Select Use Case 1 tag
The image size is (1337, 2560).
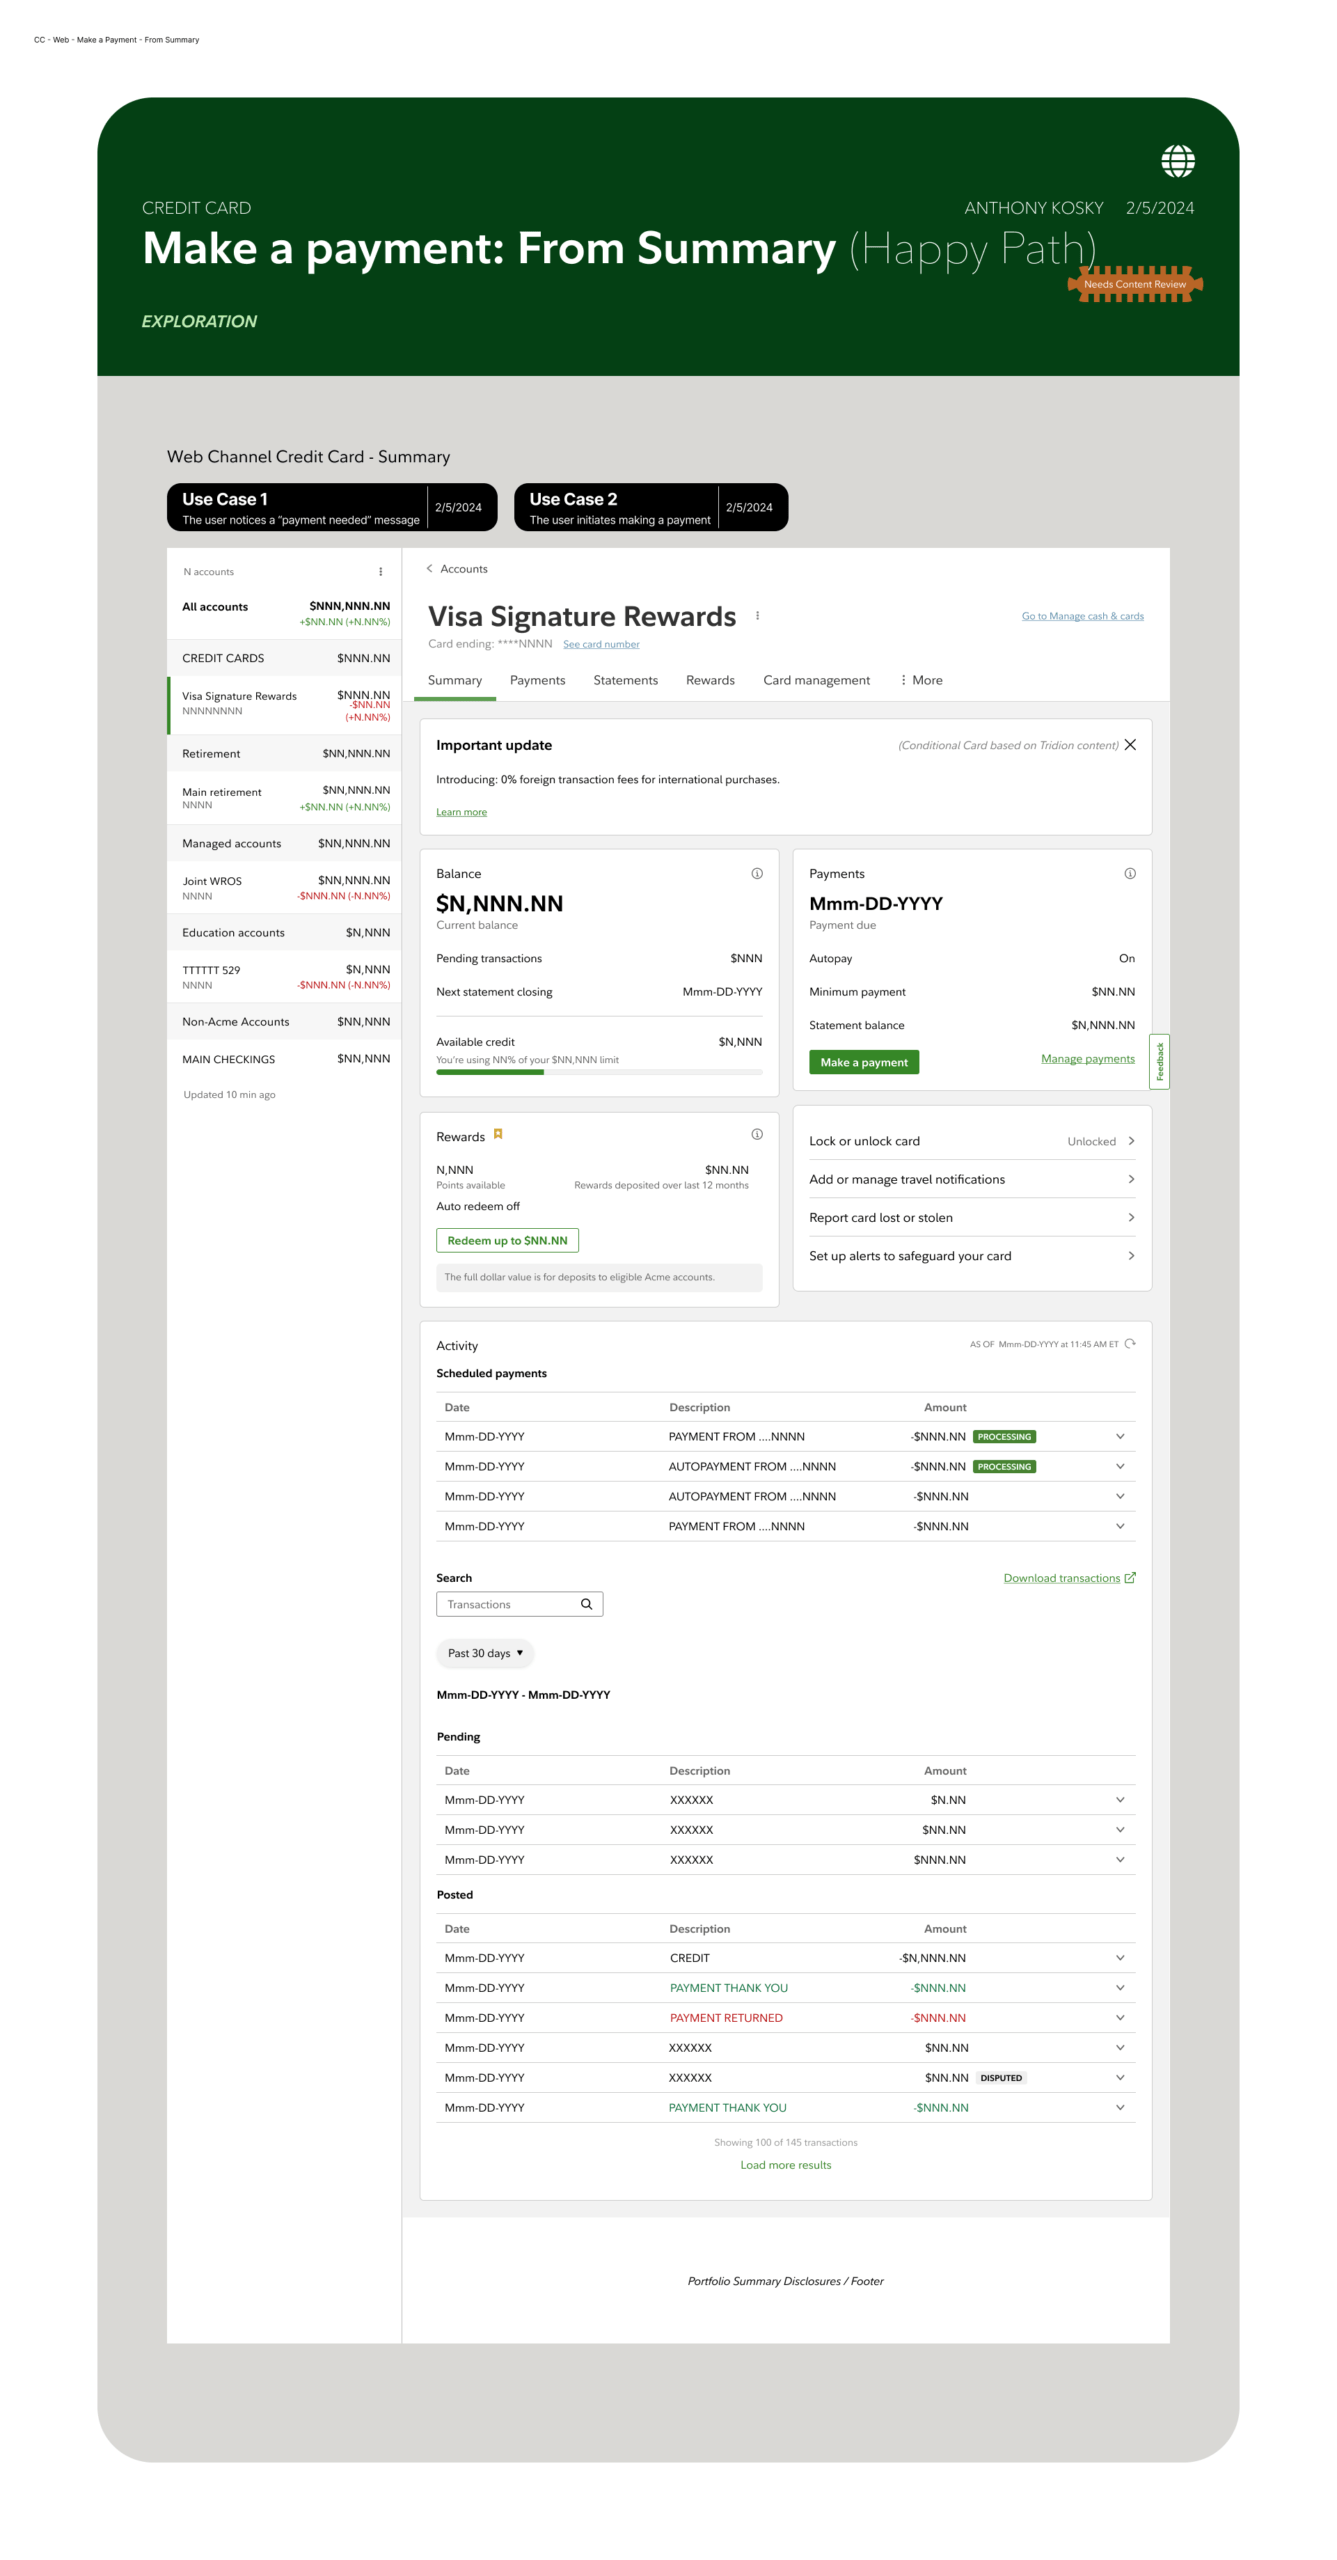[x=332, y=507]
